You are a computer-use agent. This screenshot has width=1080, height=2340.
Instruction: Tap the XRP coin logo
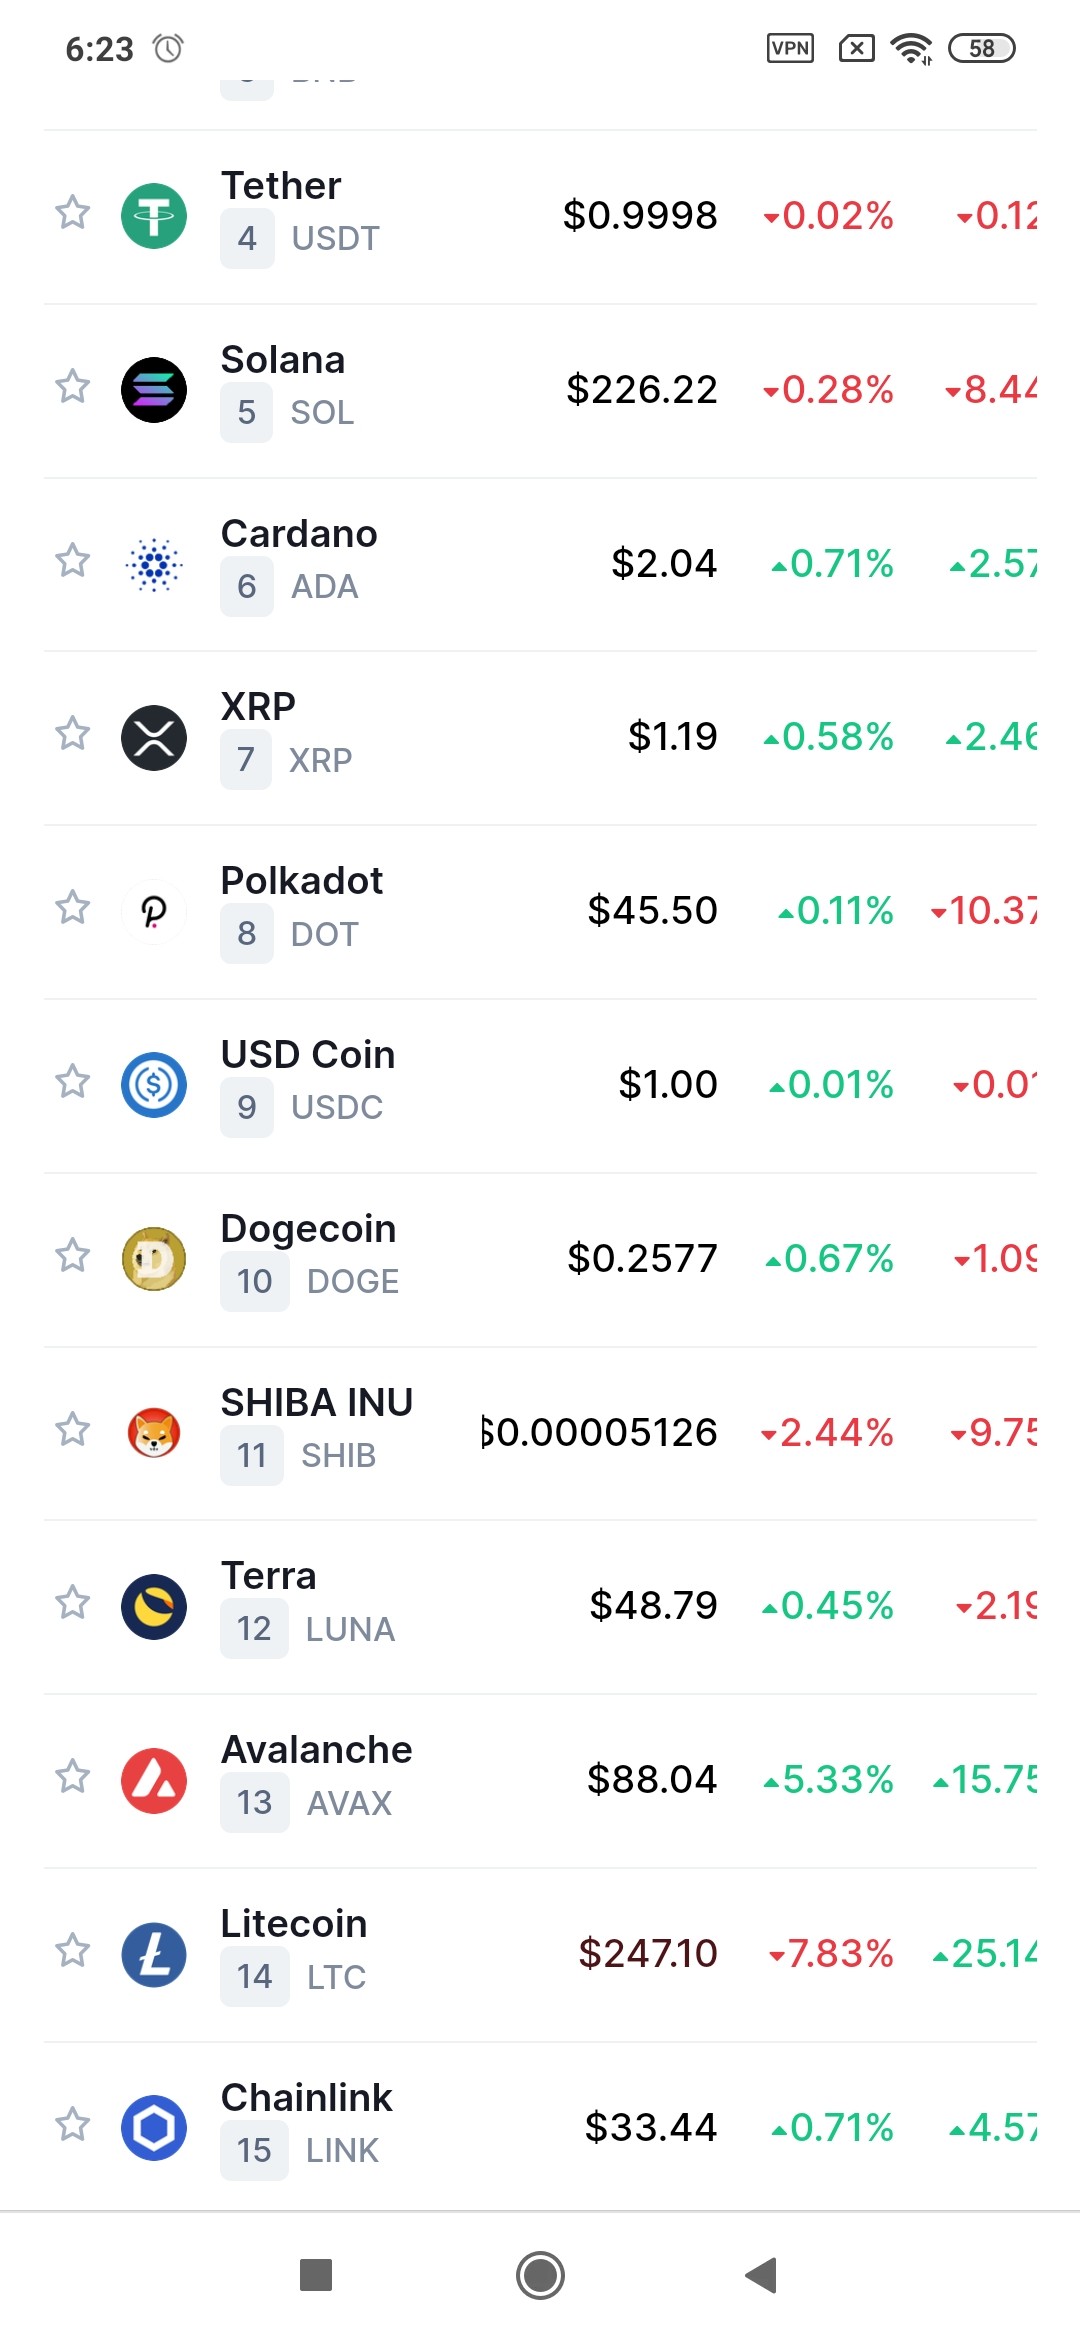tap(154, 737)
